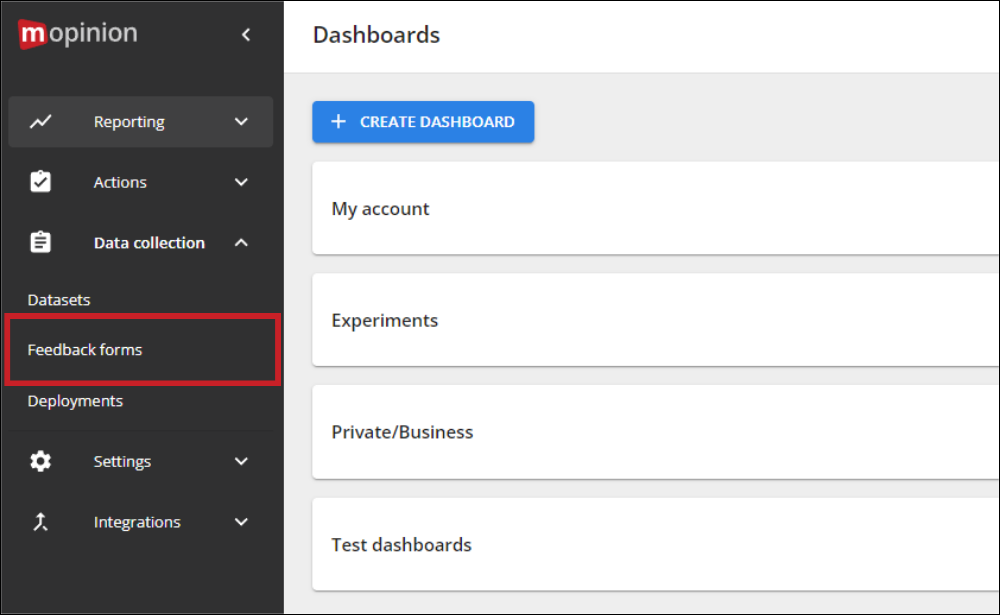Click the Create Dashboard button
This screenshot has width=1000, height=615.
tap(423, 121)
